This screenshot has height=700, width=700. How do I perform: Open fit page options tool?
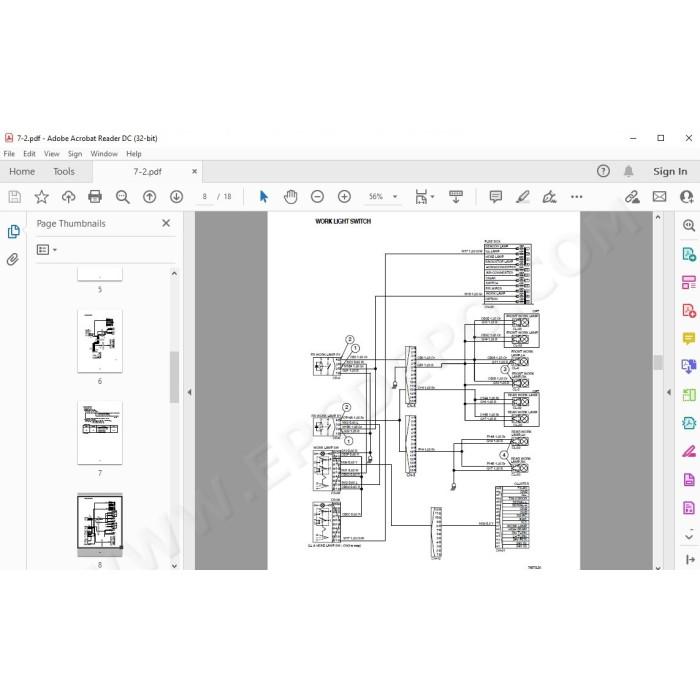point(425,196)
